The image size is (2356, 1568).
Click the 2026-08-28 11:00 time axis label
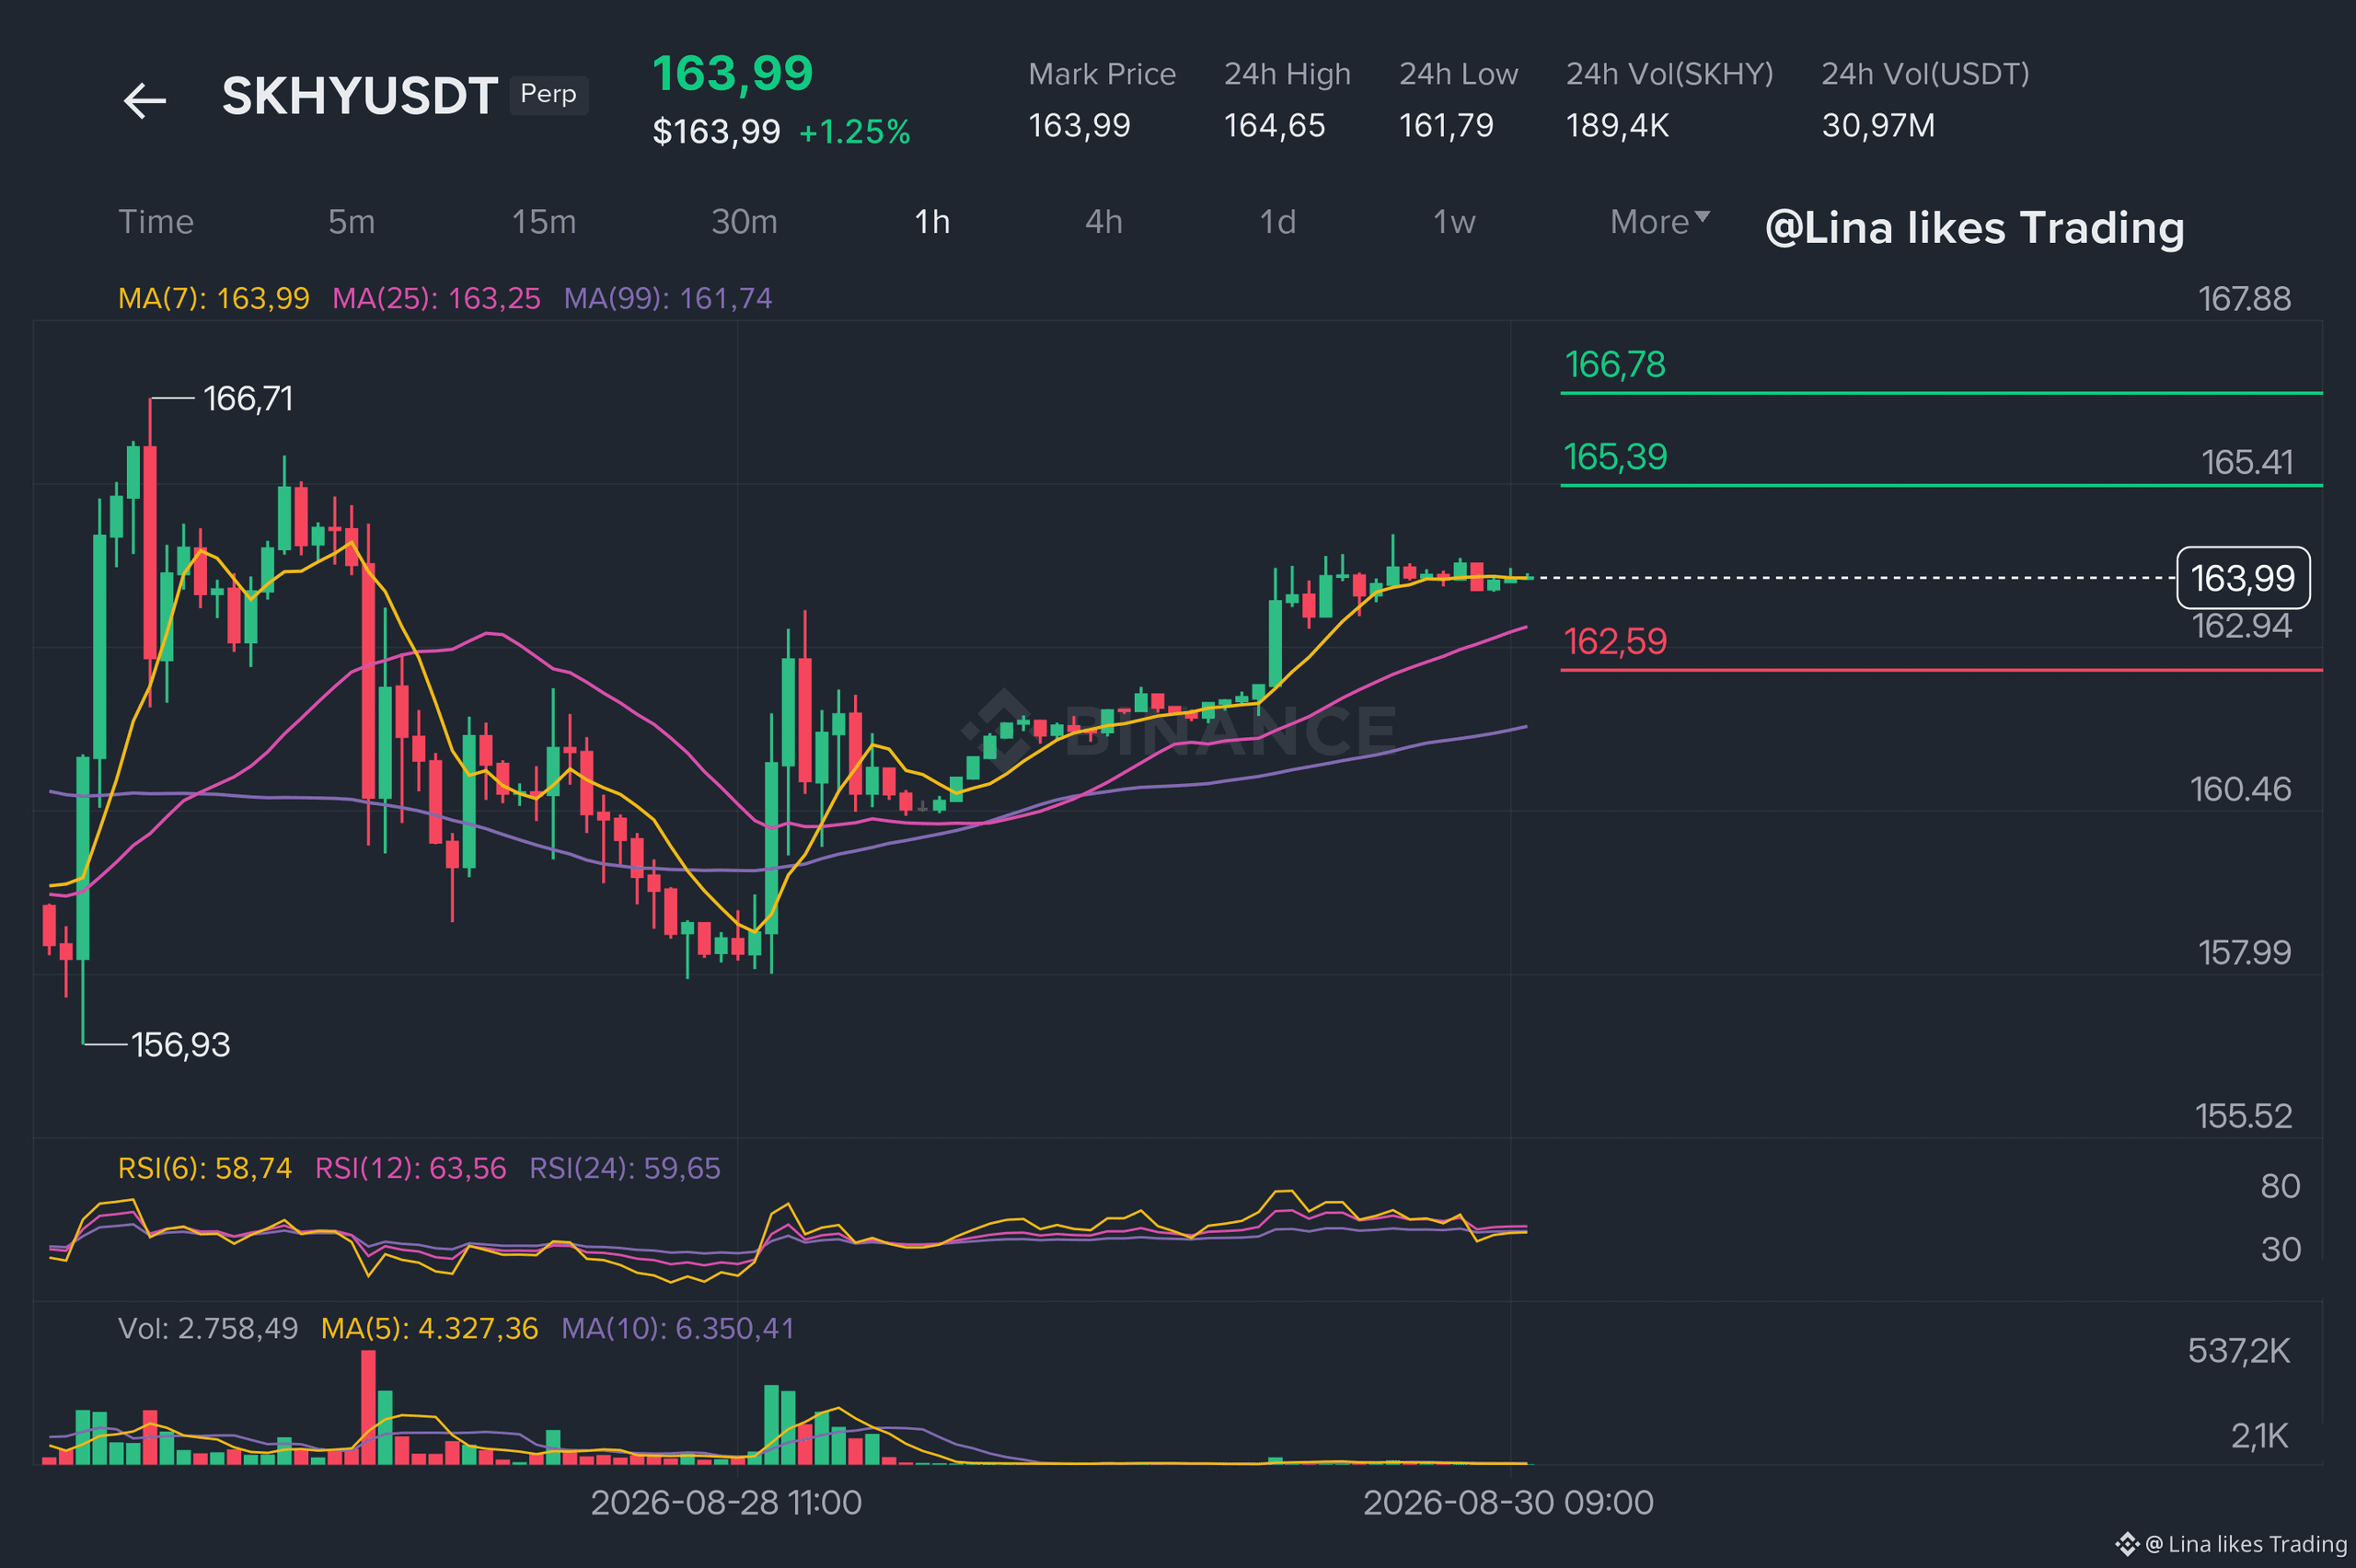(726, 1503)
